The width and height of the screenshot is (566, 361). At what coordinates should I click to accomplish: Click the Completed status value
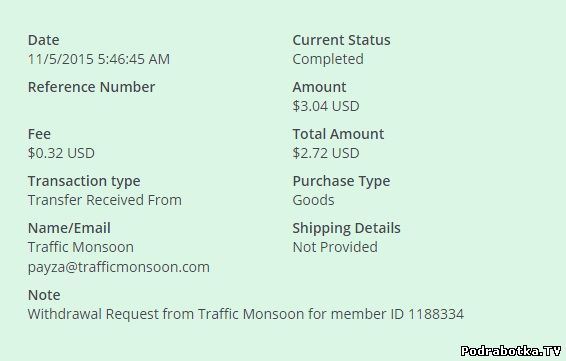click(x=328, y=60)
